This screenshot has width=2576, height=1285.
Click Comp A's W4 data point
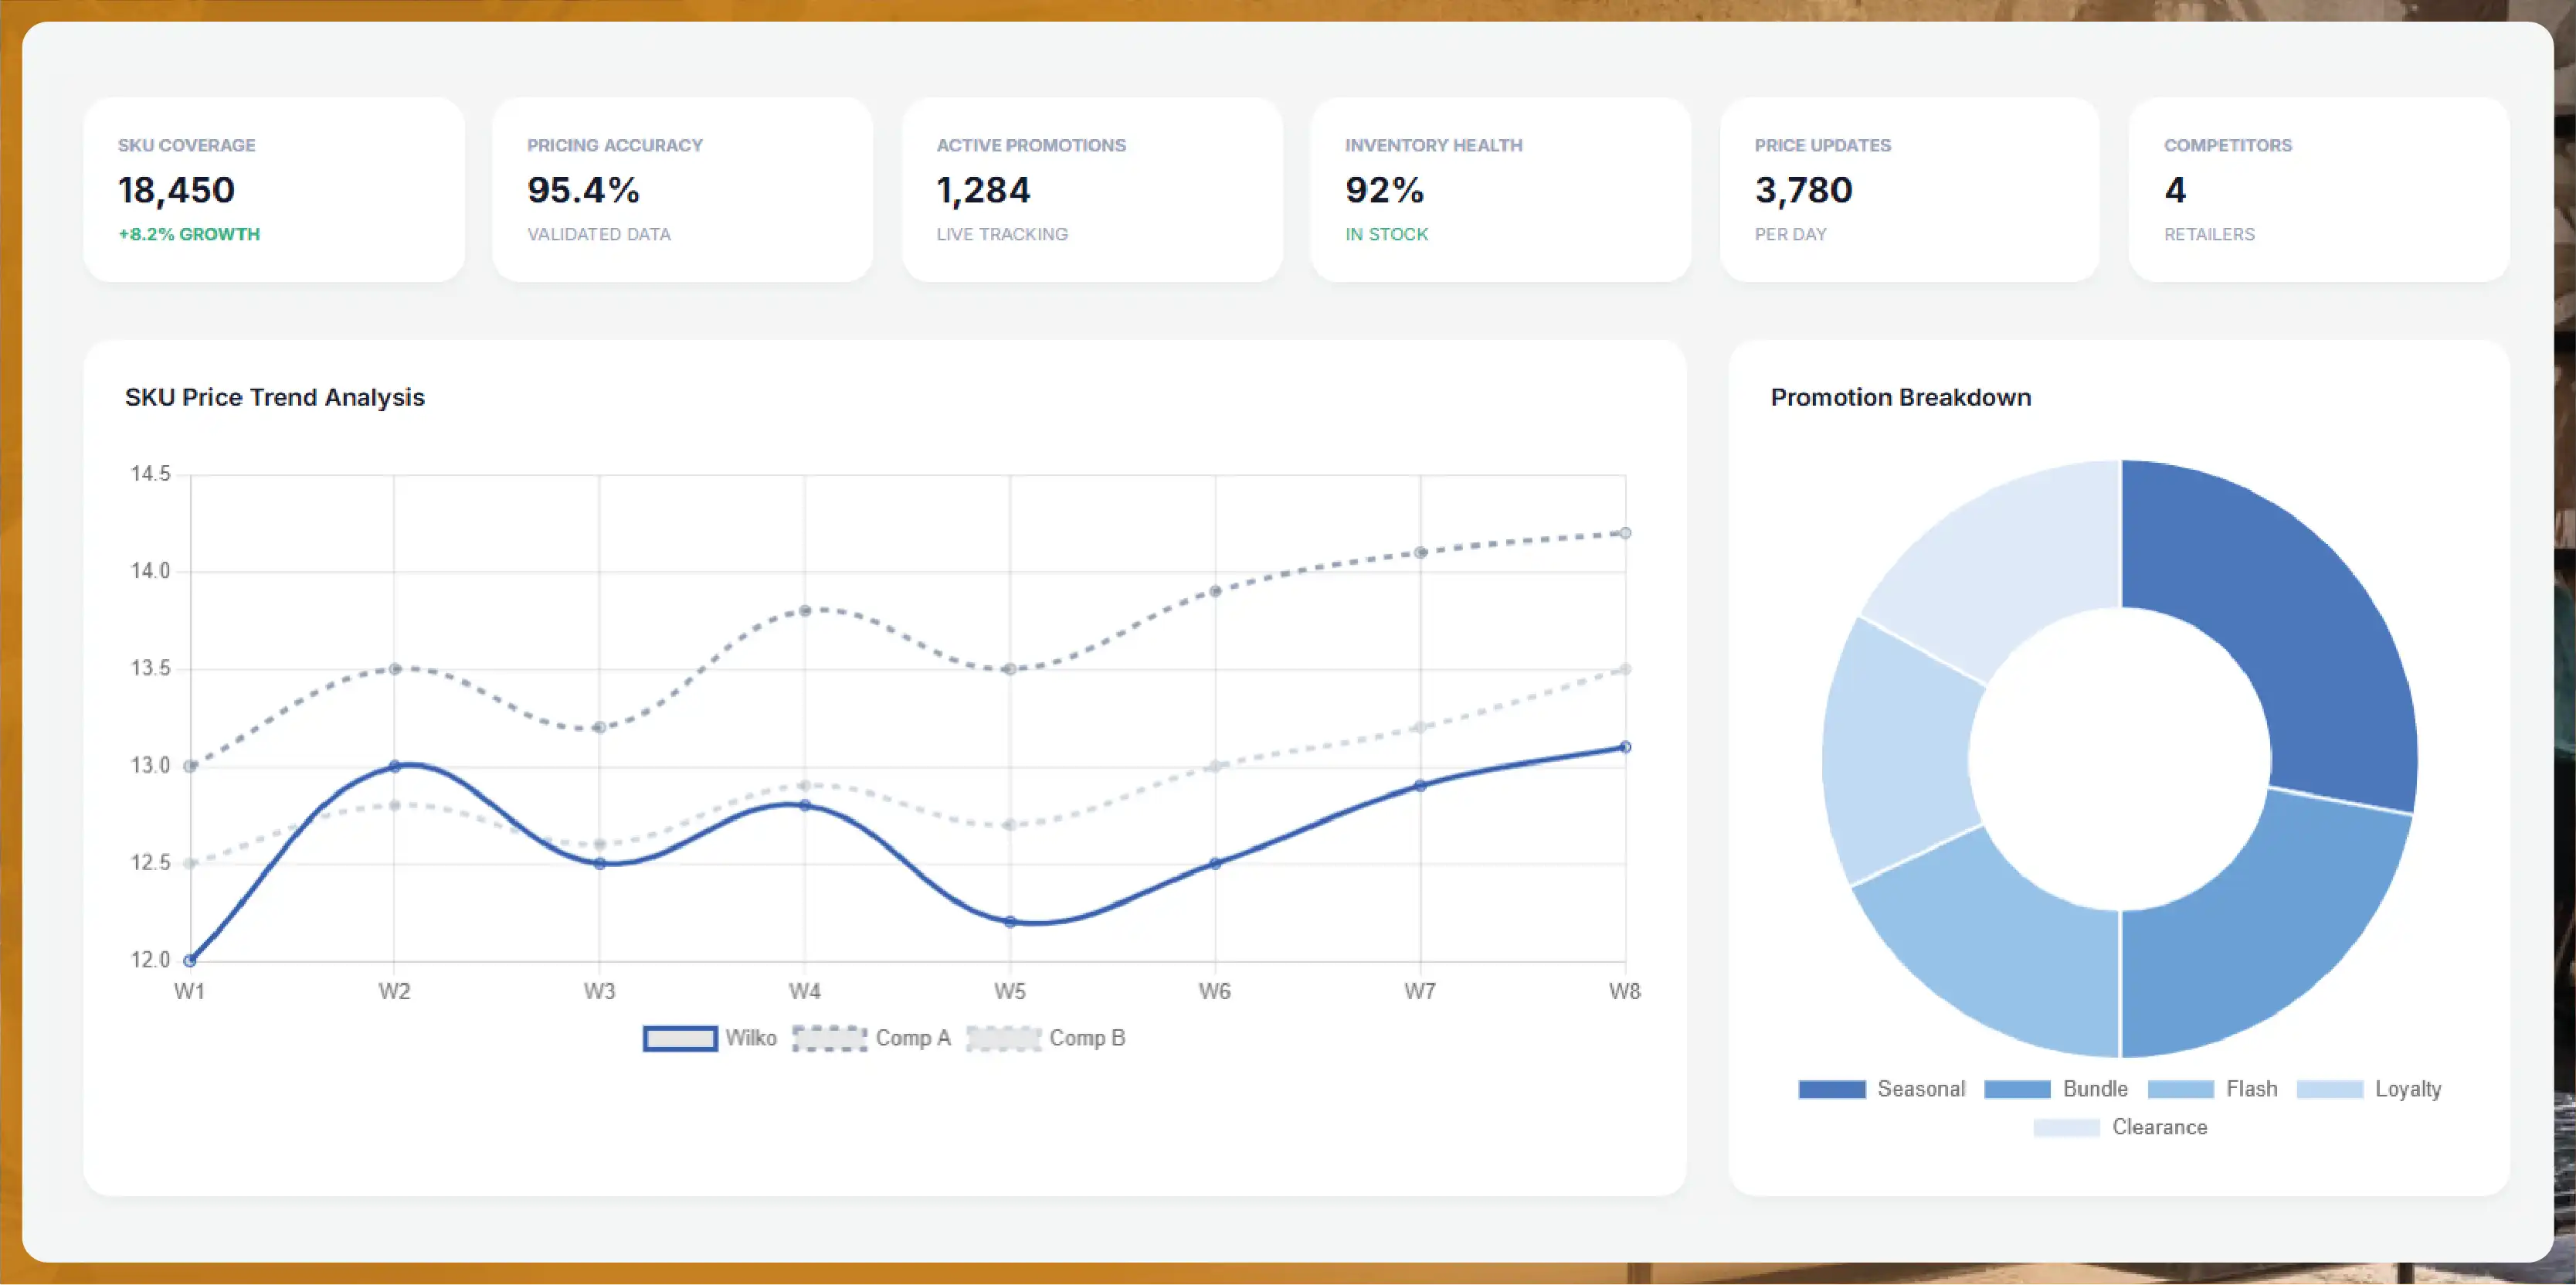pyautogui.click(x=805, y=610)
